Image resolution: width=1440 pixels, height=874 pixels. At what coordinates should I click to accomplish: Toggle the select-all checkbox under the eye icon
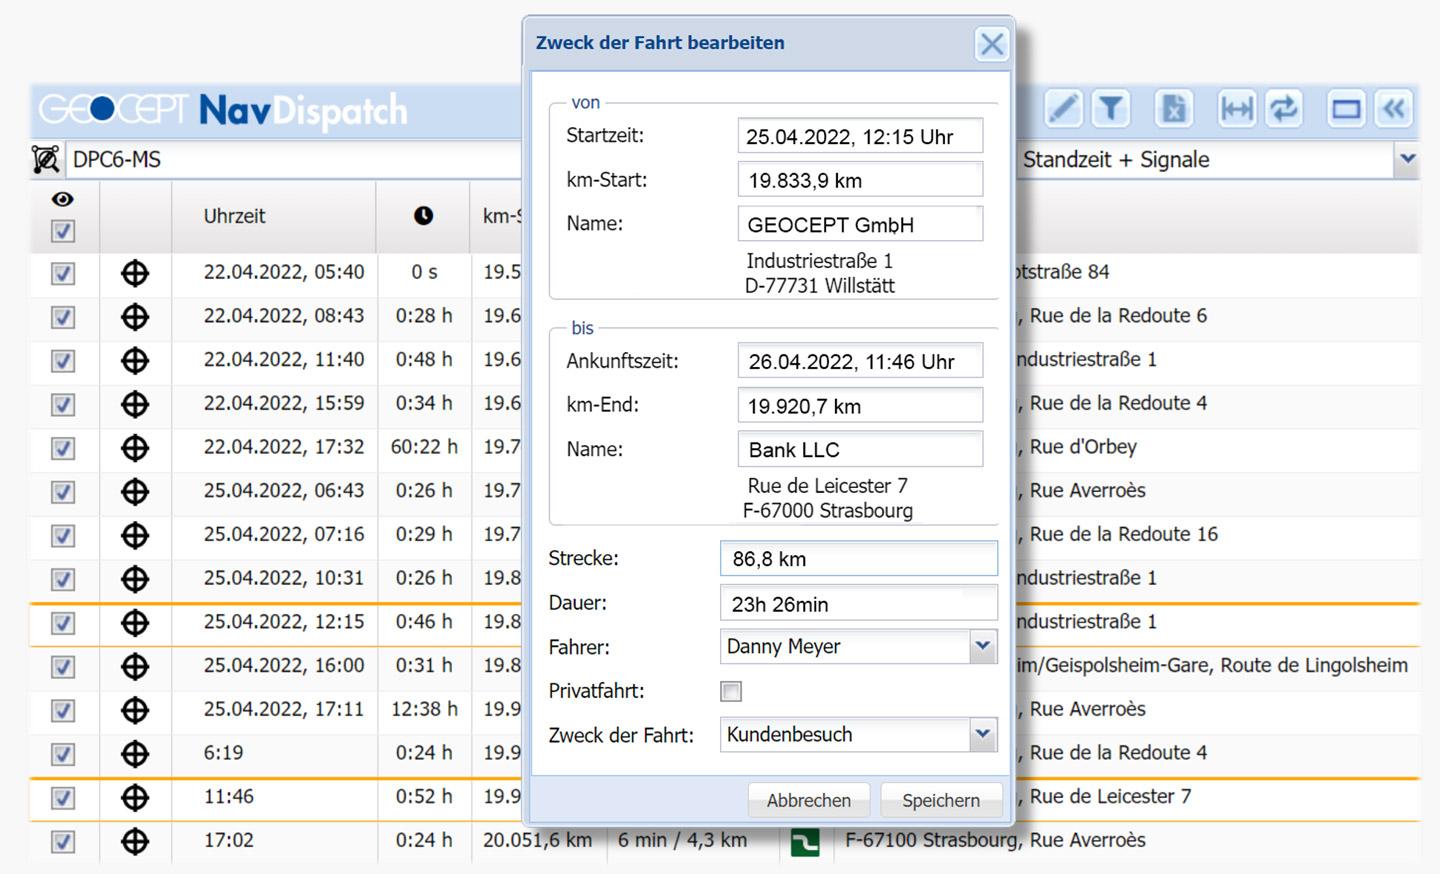63,232
